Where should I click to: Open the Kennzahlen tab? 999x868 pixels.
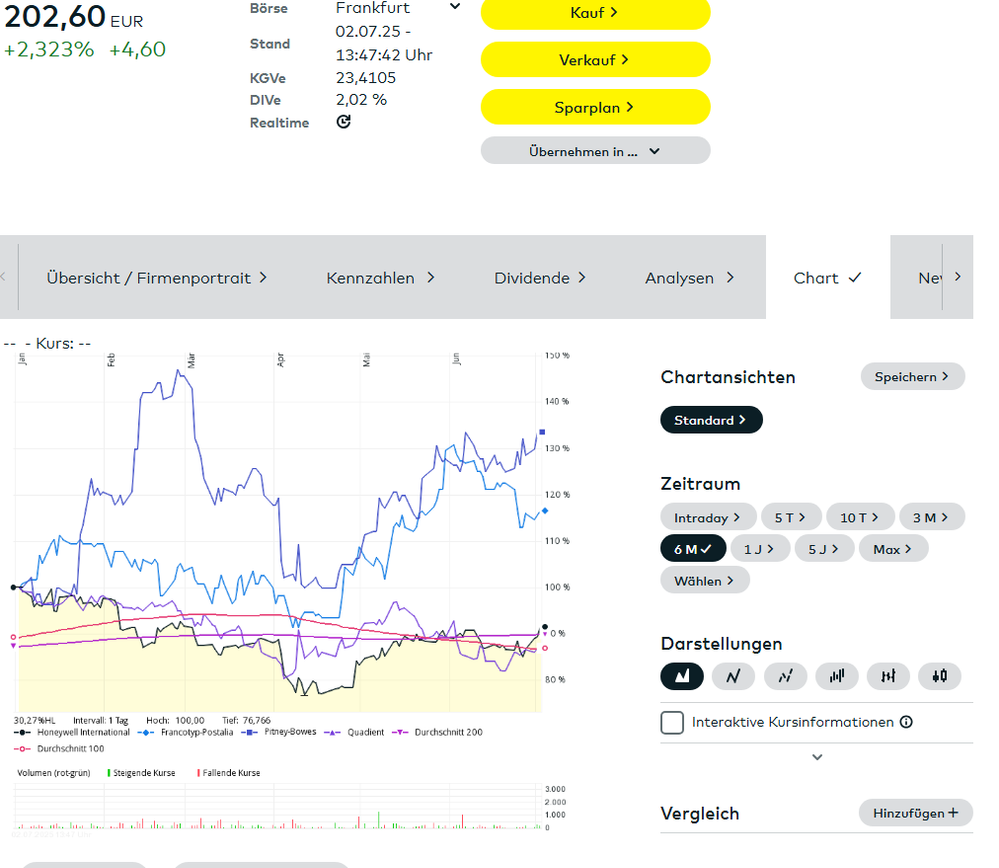380,277
